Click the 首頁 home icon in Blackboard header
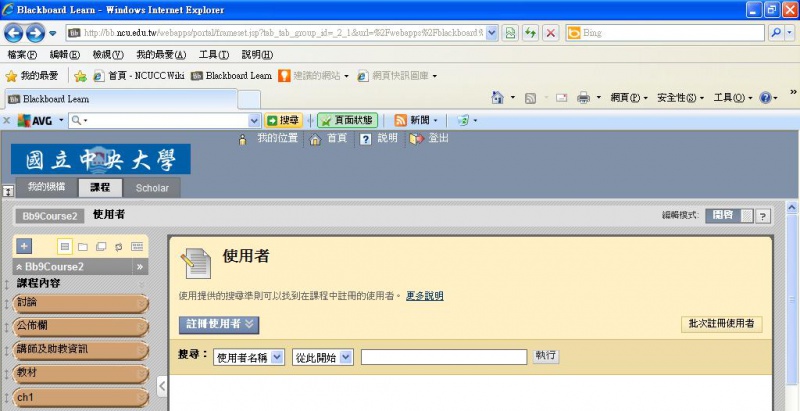Viewport: 800px width, 411px height. coord(316,139)
